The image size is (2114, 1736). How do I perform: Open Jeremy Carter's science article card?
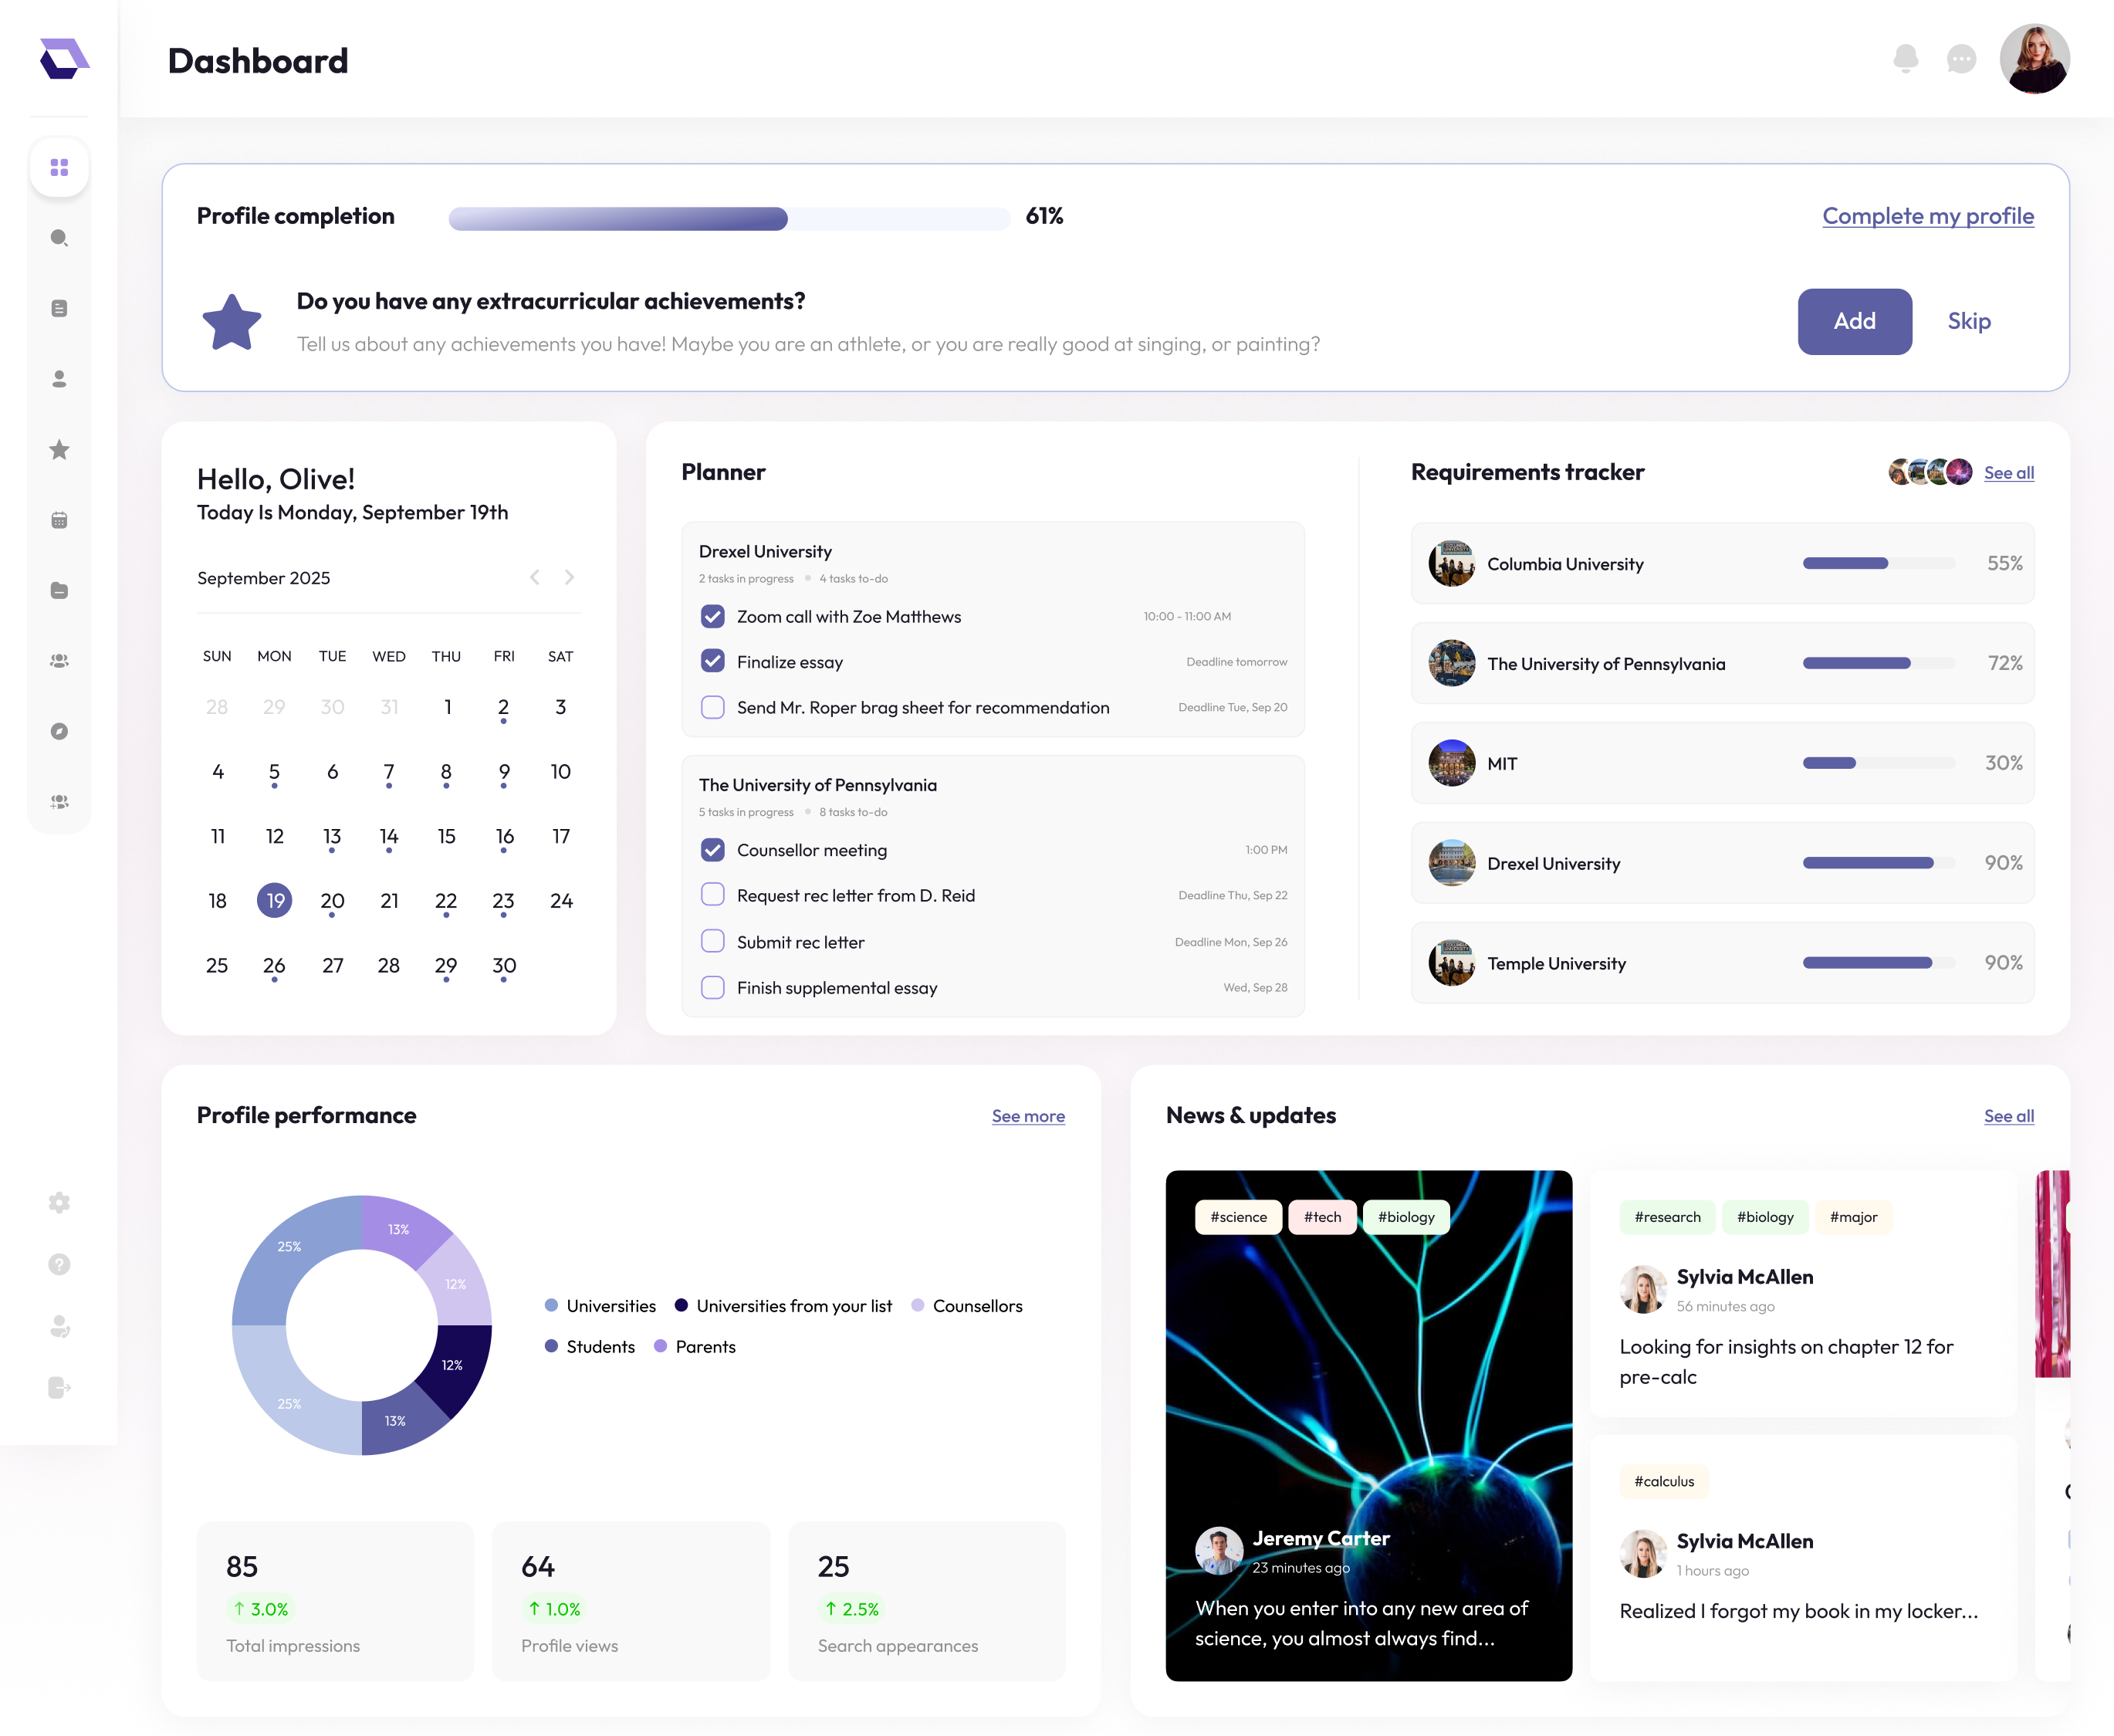coord(1368,1425)
